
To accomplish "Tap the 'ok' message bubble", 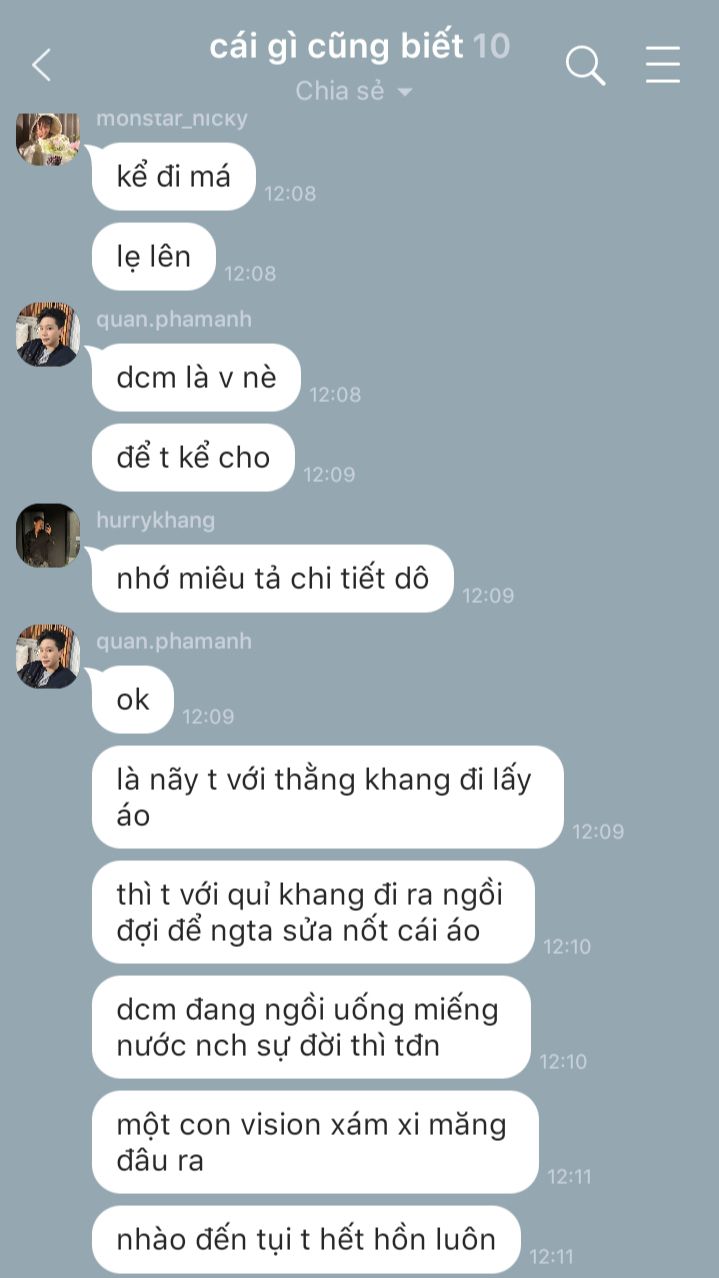I will click(133, 700).
